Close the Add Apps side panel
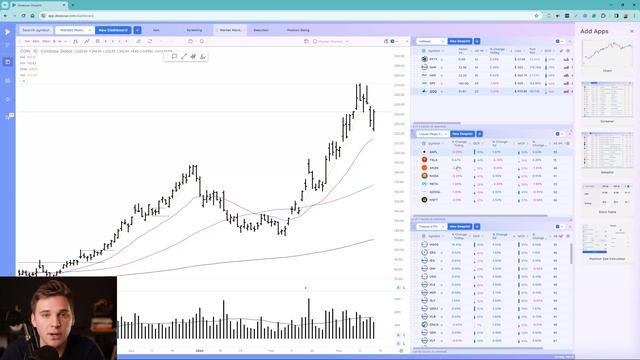Screen dimensions: 640x360 coord(632,31)
